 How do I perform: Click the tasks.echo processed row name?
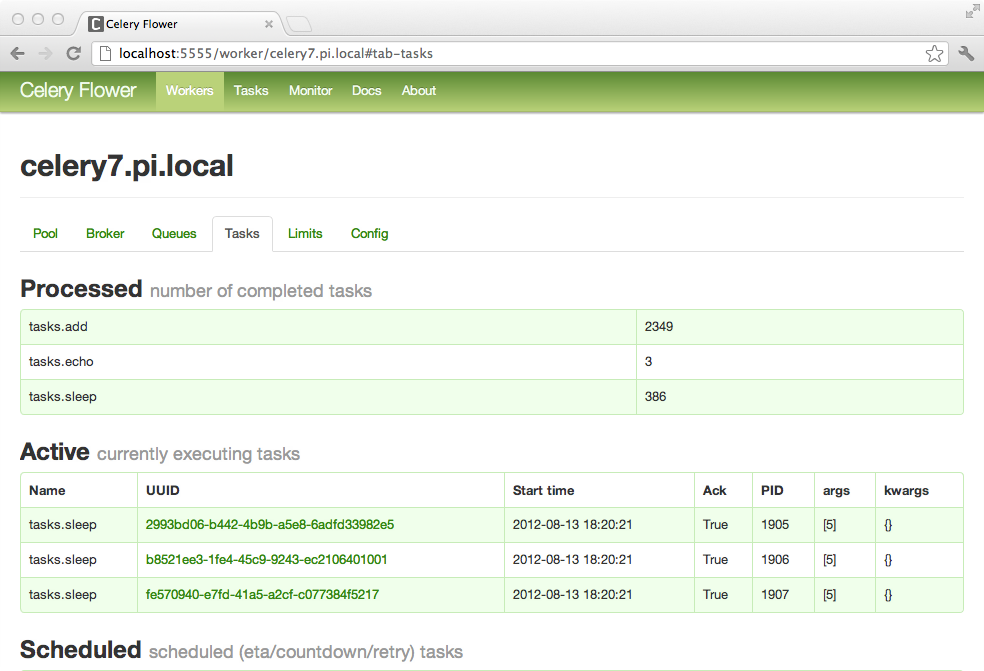61,362
